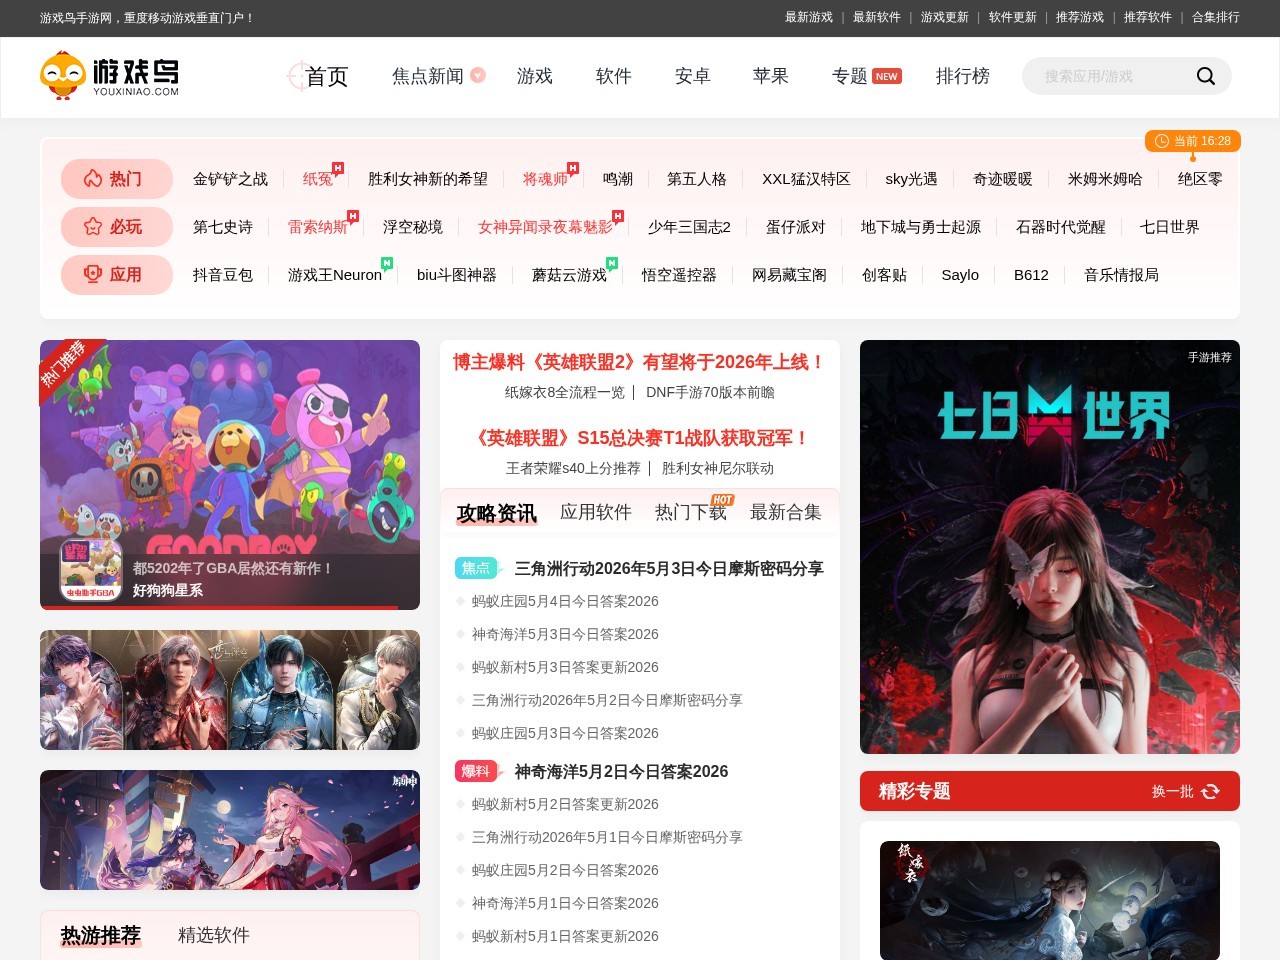This screenshot has width=1280, height=960.
Task: Open the 软件 navigation menu
Action: pyautogui.click(x=614, y=76)
